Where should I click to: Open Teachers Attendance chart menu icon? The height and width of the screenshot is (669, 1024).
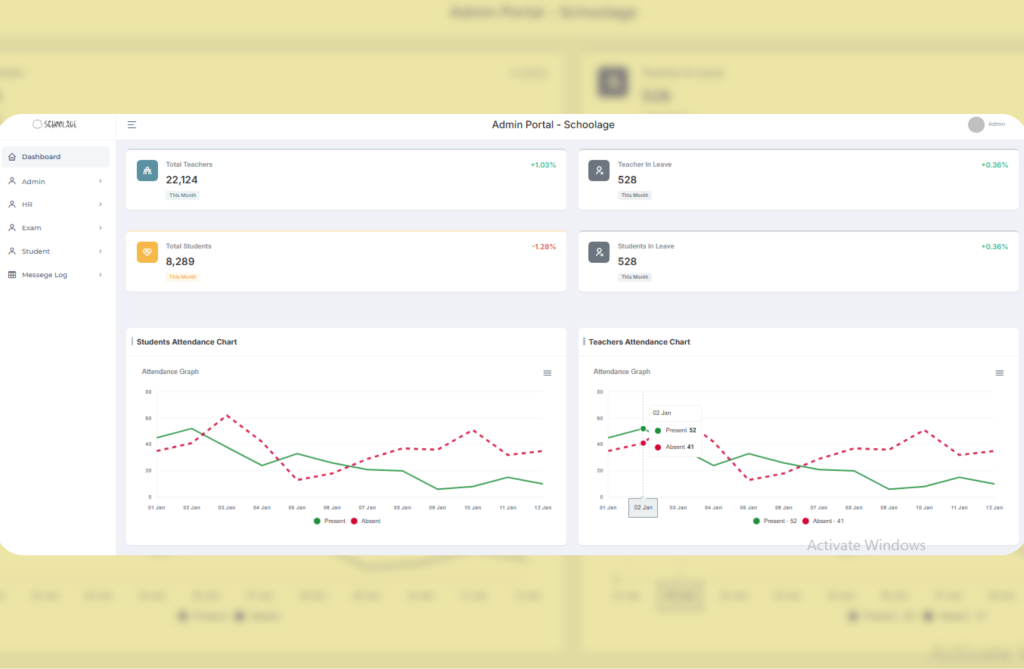(x=999, y=373)
